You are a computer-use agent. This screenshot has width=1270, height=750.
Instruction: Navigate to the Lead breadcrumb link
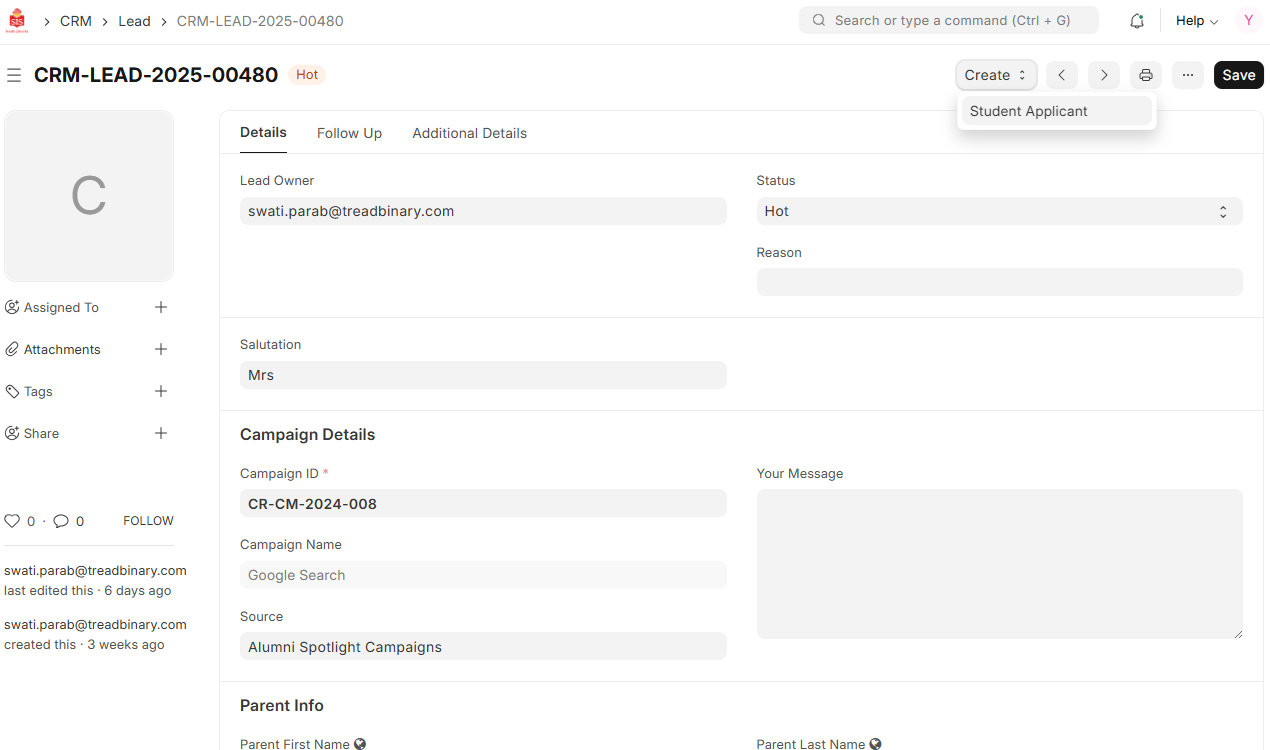tap(134, 21)
